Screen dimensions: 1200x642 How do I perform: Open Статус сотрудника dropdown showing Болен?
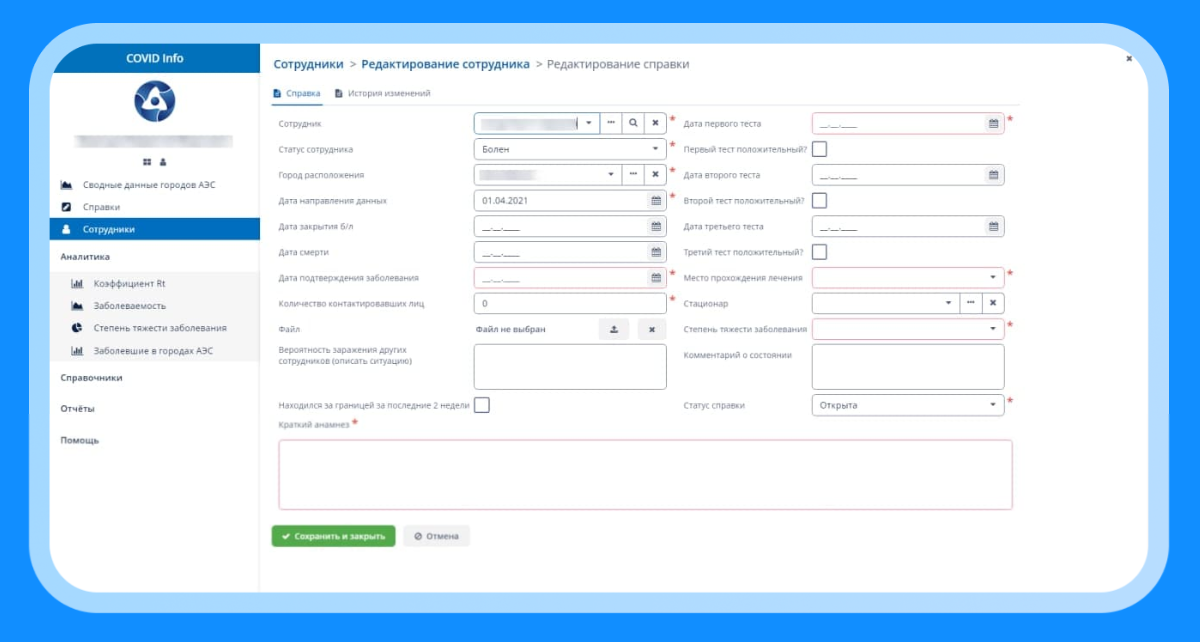[x=570, y=149]
